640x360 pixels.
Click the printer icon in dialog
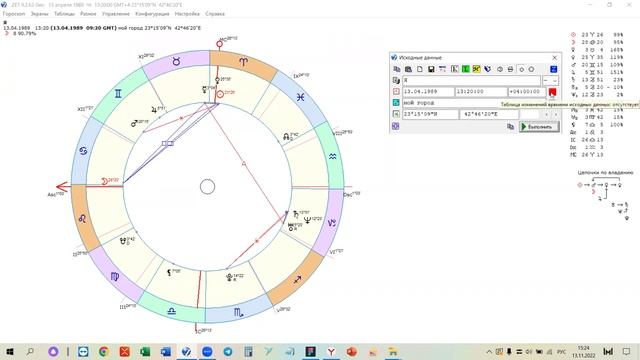(x=511, y=69)
